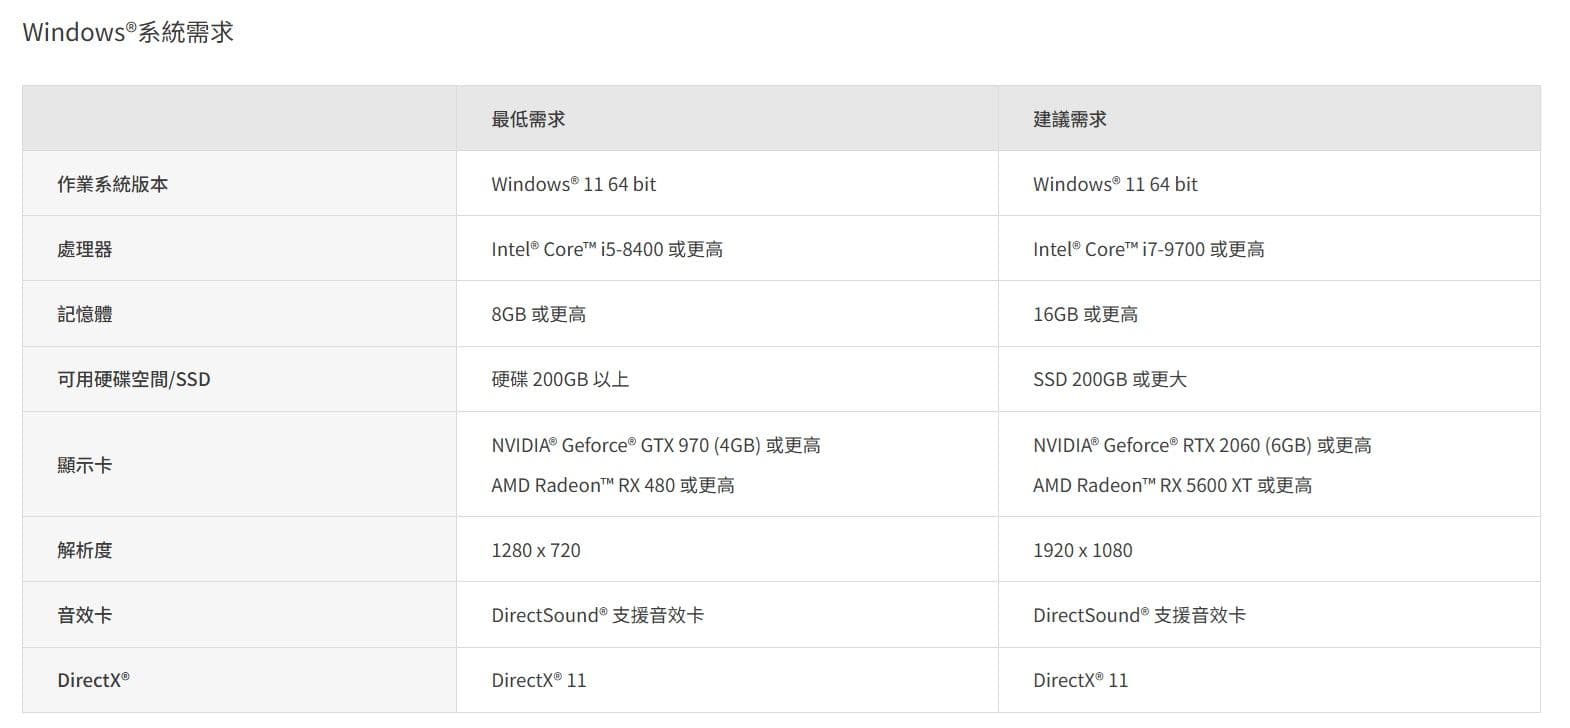The height and width of the screenshot is (728, 1570).
Task: Click the 解析度 row label
Action: (85, 550)
